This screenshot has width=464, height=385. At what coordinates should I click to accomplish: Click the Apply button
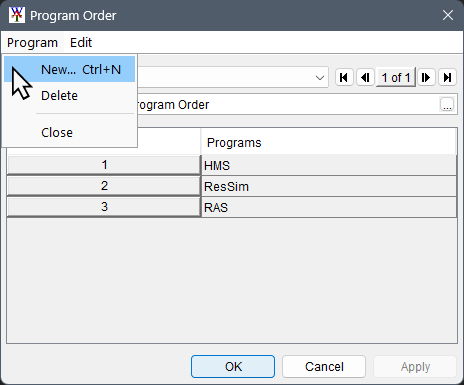pyautogui.click(x=415, y=367)
